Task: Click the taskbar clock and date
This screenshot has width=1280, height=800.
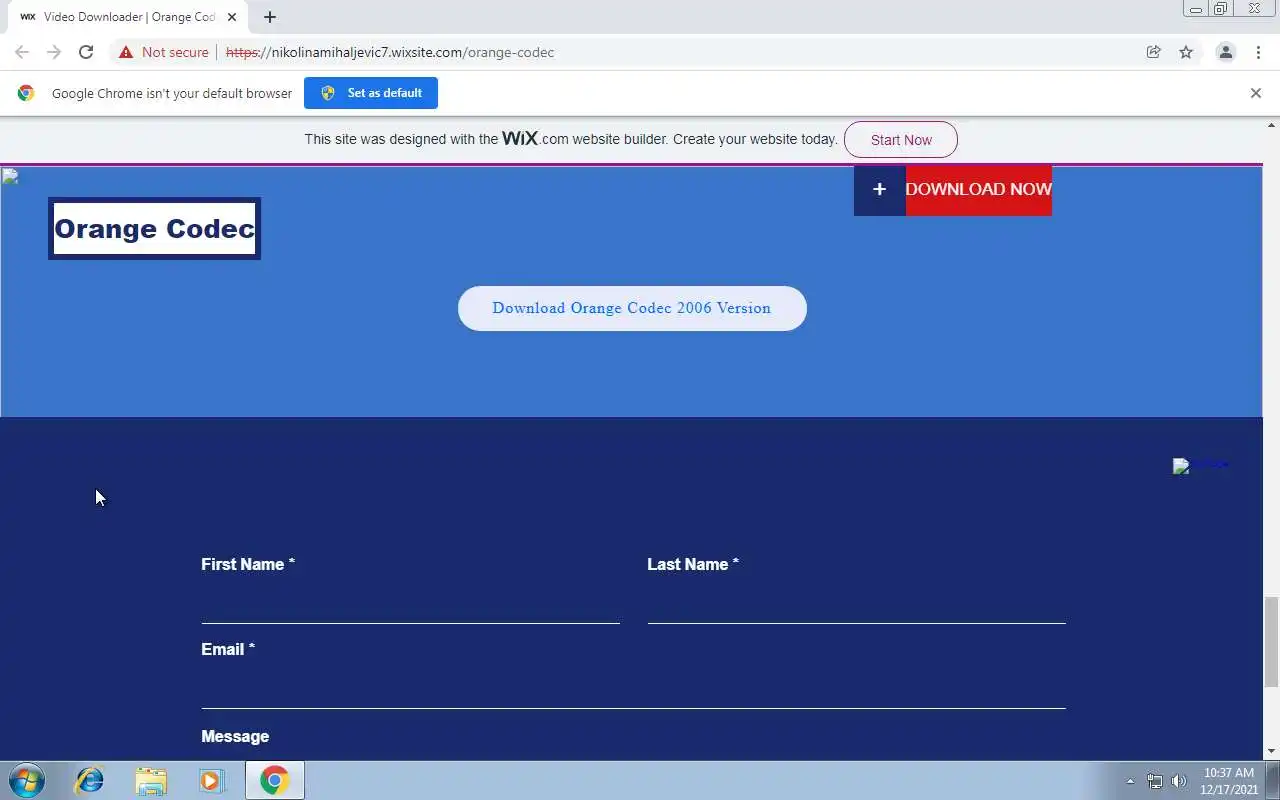Action: [1229, 781]
